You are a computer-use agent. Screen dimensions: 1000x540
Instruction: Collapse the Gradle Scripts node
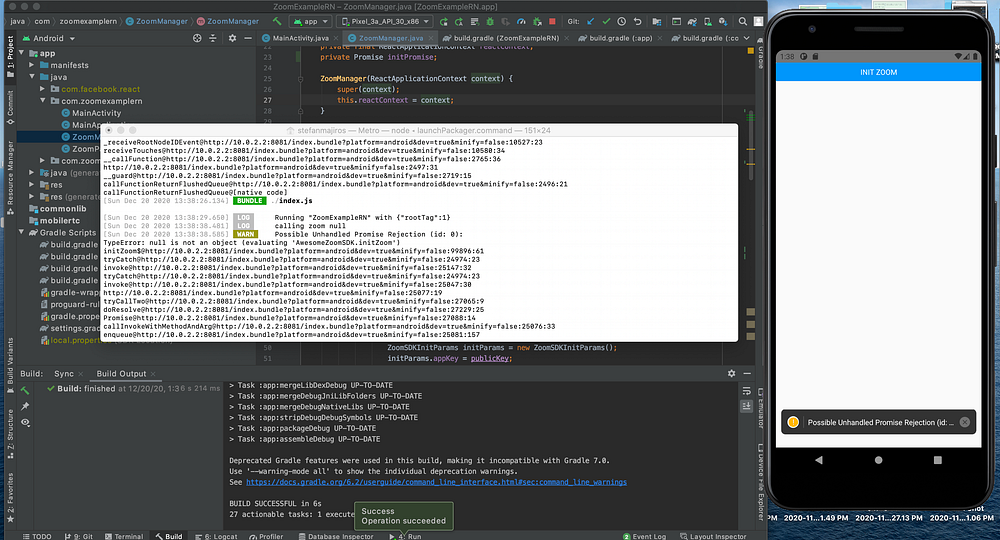21,232
